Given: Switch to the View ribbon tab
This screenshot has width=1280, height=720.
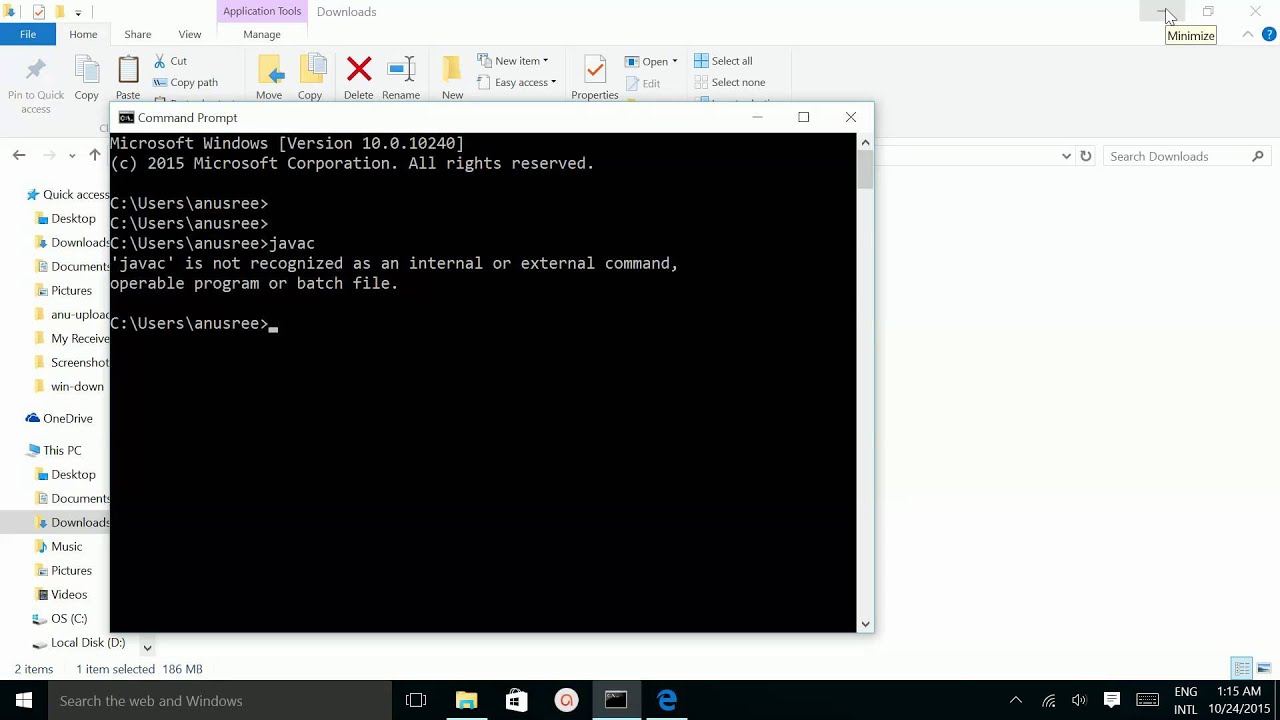Looking at the screenshot, I should coord(189,34).
